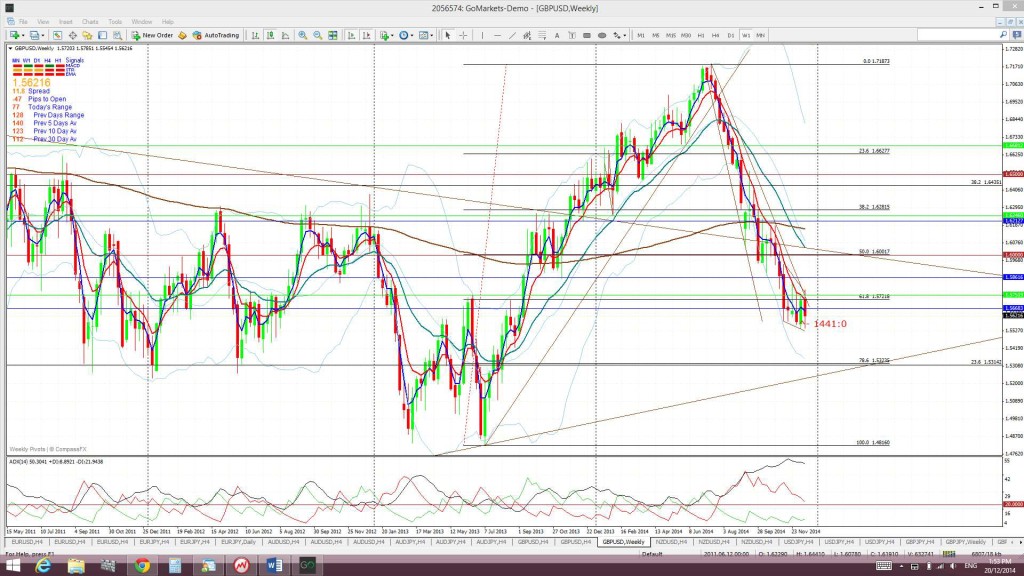Select the GBPUSD,Weekly chart tab

pyautogui.click(x=623, y=542)
